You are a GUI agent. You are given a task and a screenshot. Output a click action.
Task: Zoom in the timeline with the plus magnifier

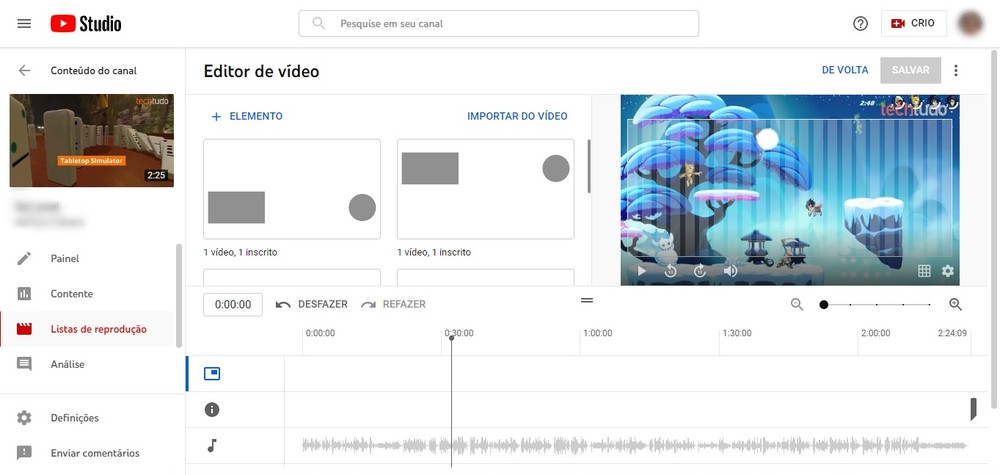955,305
